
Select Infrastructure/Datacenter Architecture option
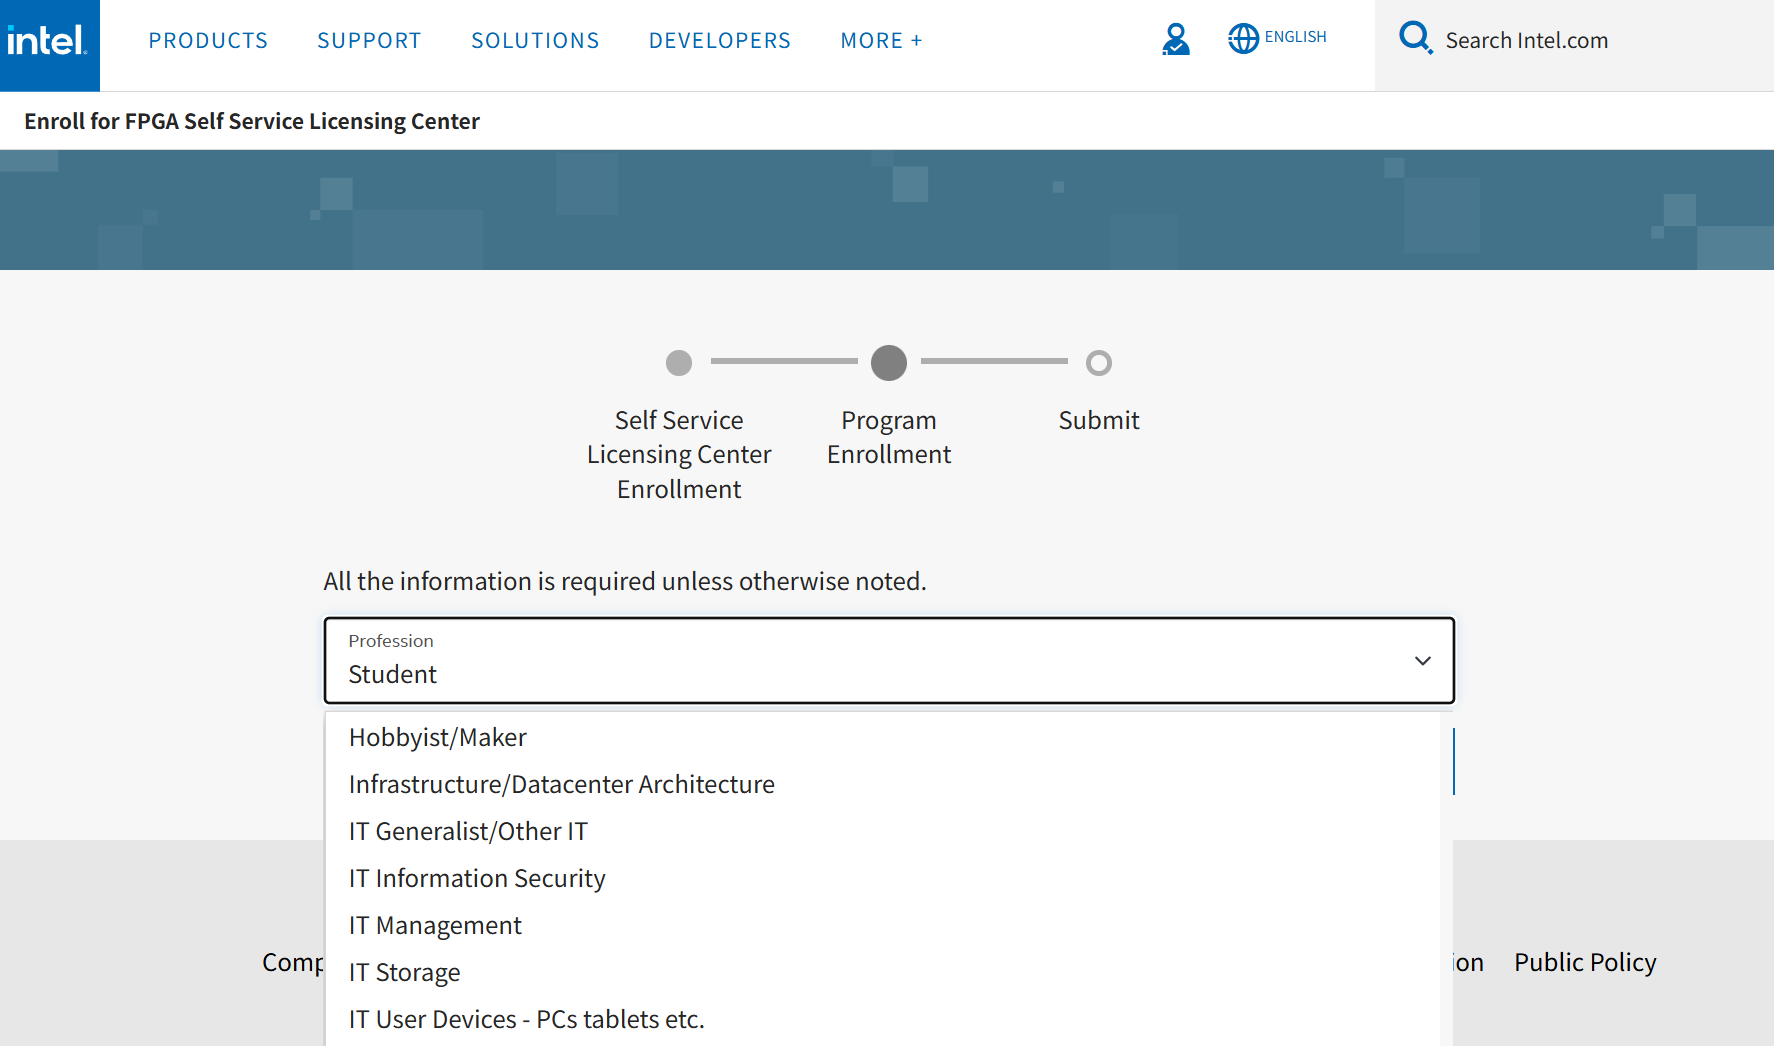[x=561, y=784]
